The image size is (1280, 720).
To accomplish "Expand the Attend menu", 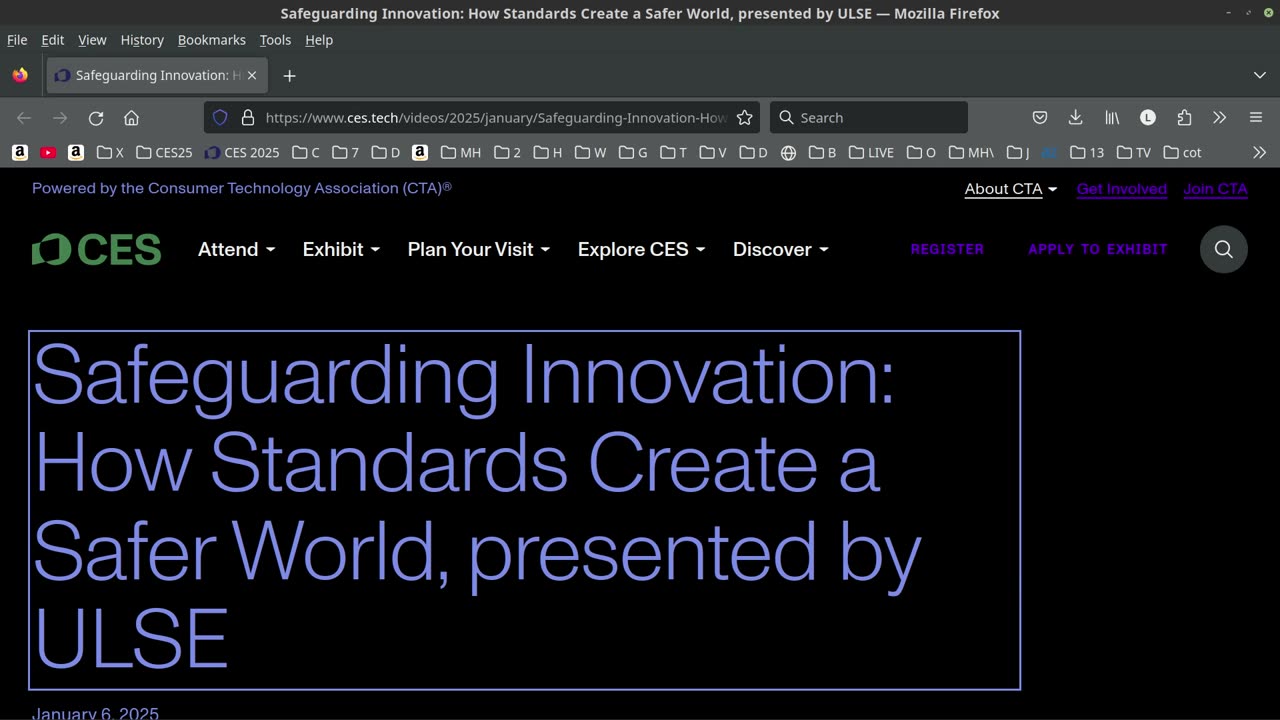I will (x=236, y=250).
